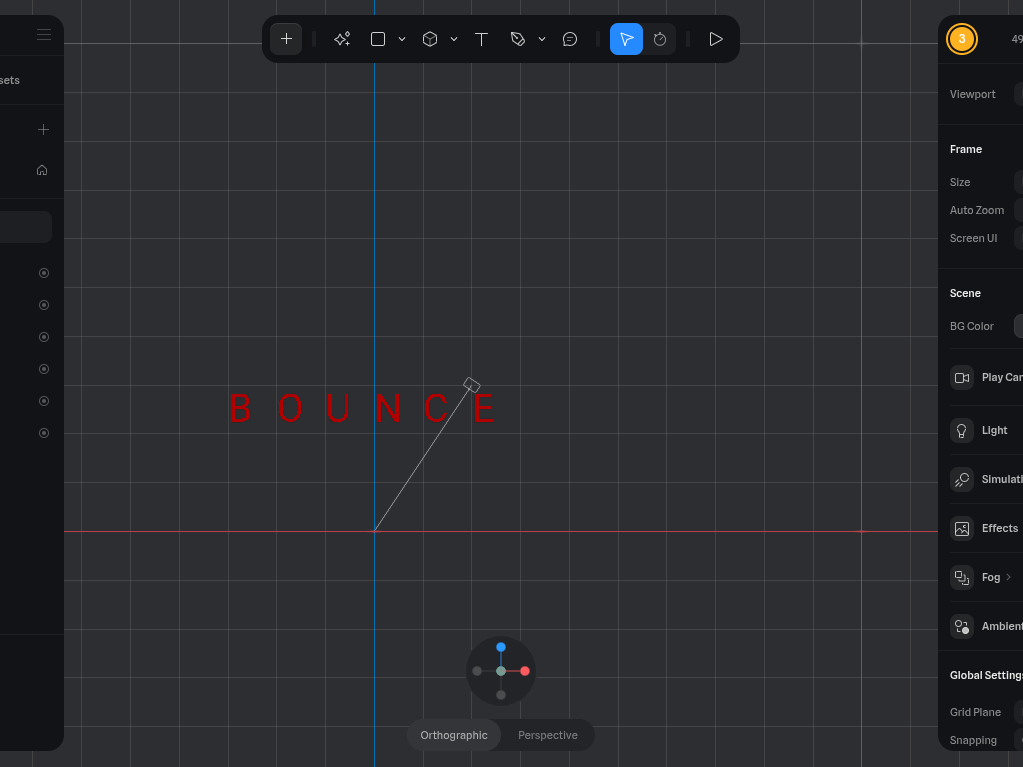The width and height of the screenshot is (1023, 767).
Task: Select the Pen drawing tool
Action: pyautogui.click(x=517, y=39)
